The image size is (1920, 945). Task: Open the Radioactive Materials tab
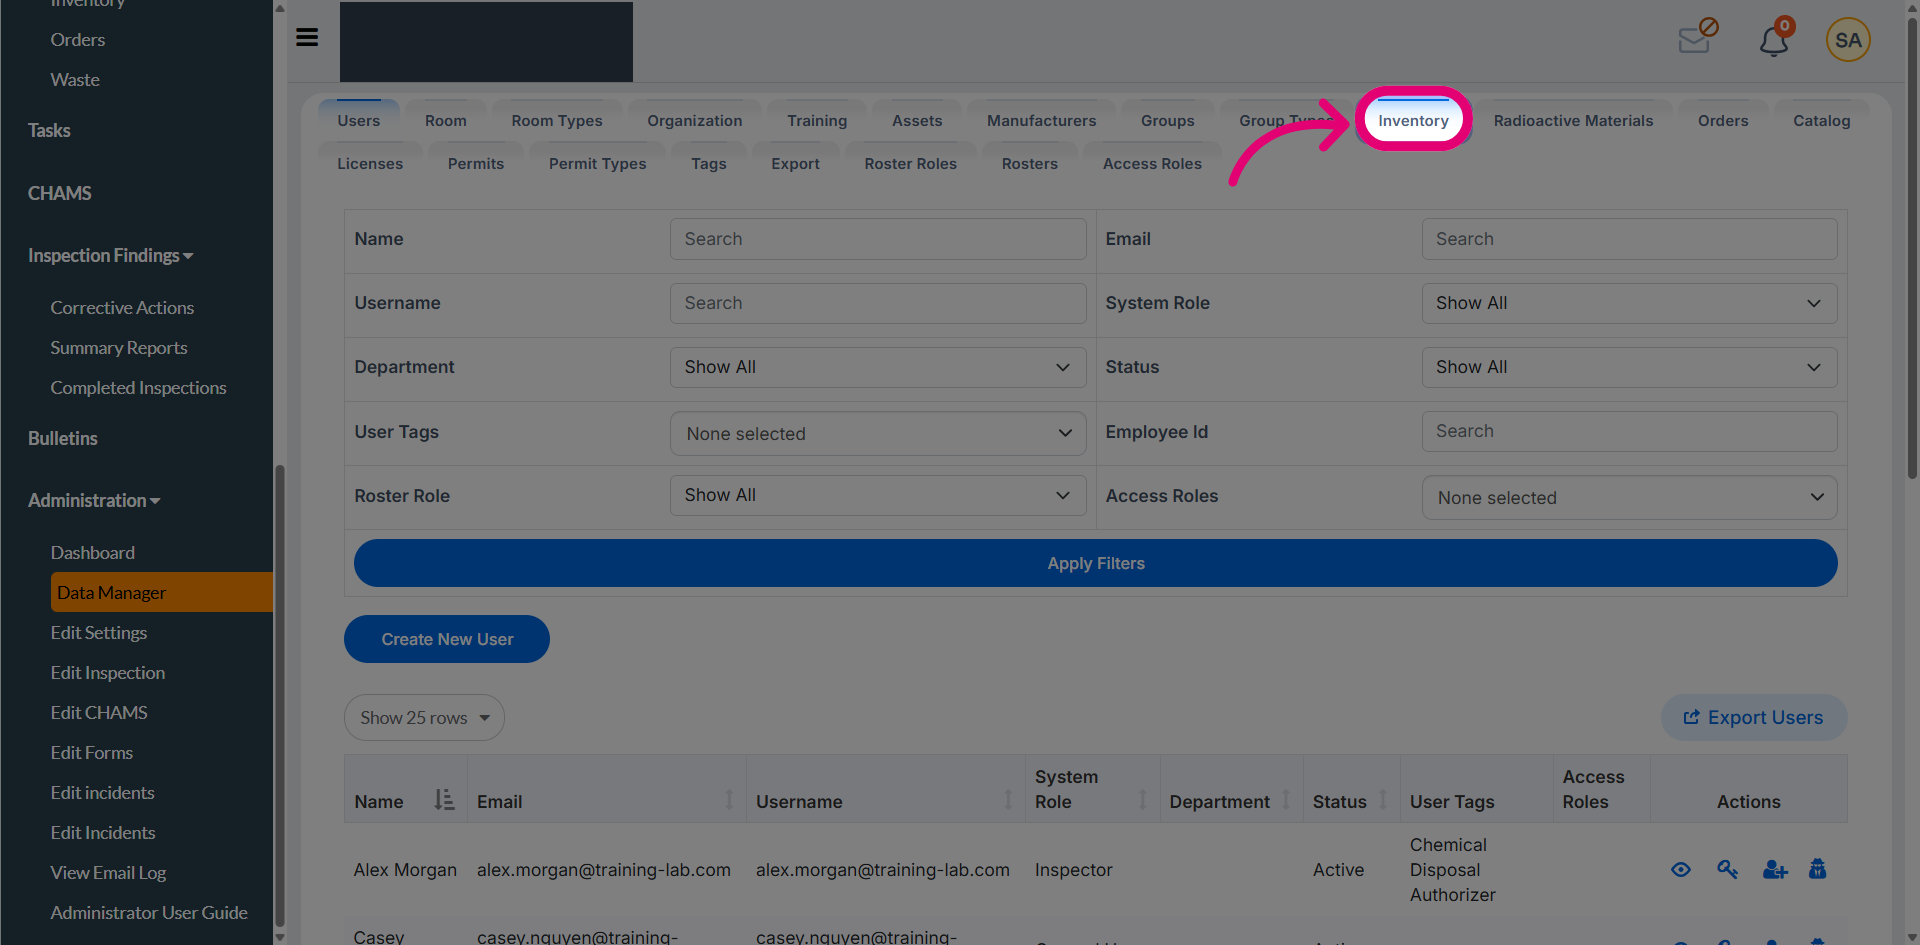coord(1573,120)
